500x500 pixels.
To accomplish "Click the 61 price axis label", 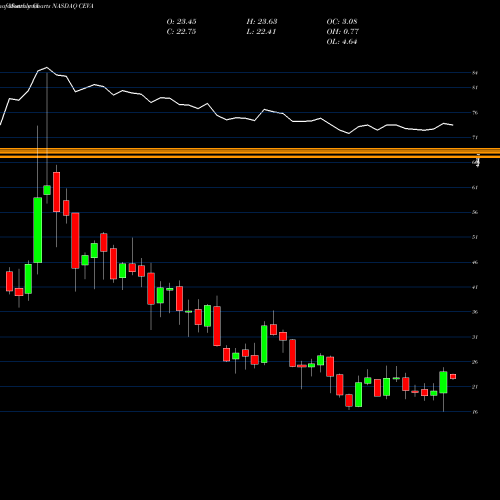I will 475,187.
